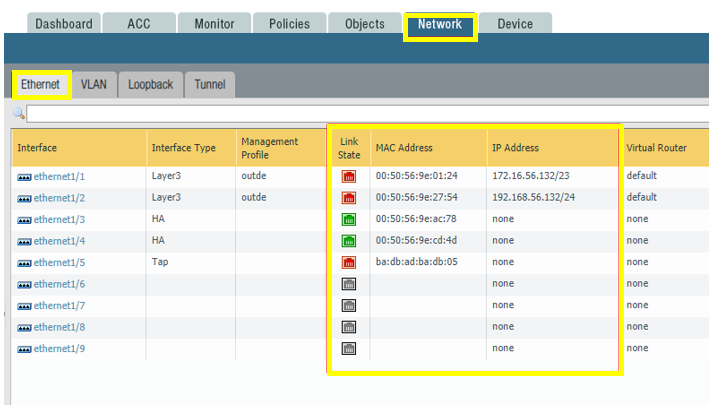Select MAC address ba:db:ad:ba:db:05
Viewport: 713px width, 410px height.
pyautogui.click(x=417, y=262)
